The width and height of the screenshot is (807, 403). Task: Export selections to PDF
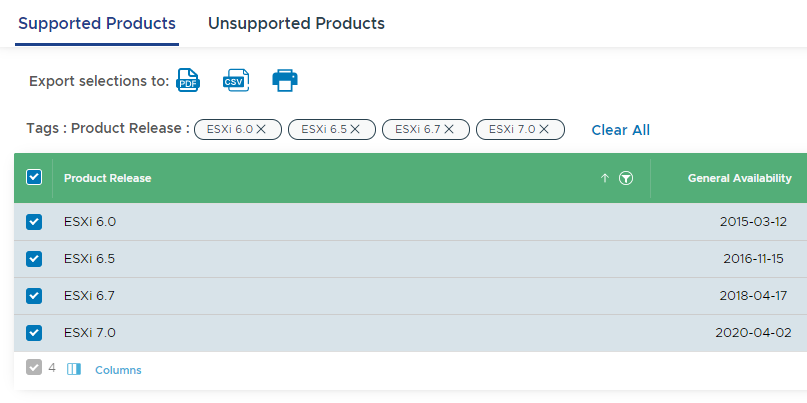188,80
